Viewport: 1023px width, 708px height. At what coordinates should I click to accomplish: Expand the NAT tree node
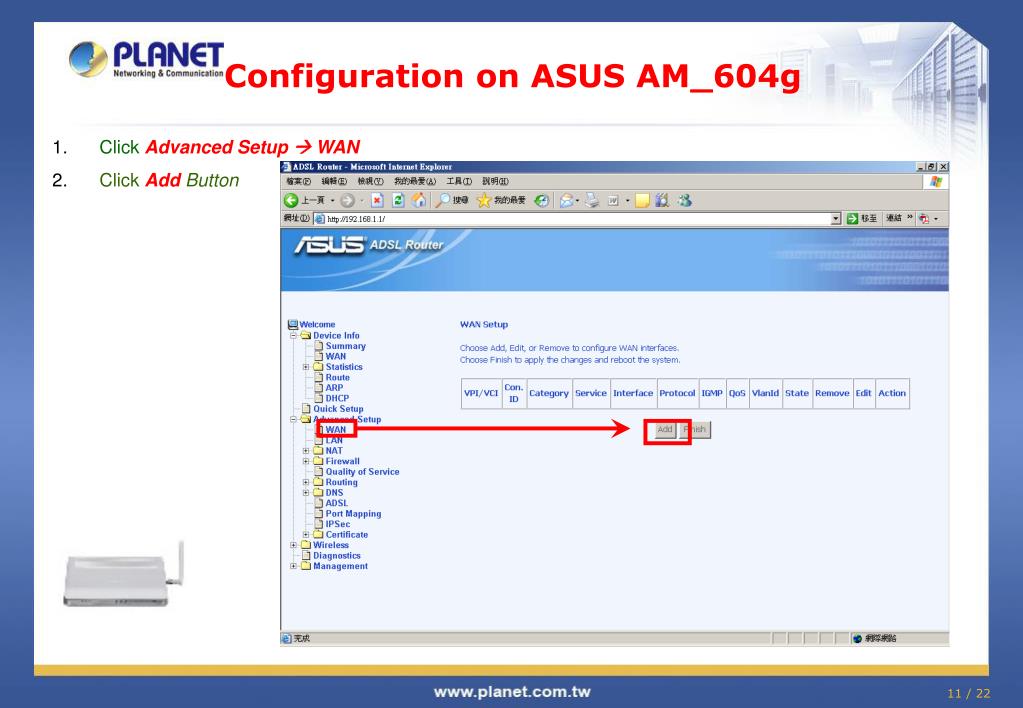pyautogui.click(x=306, y=450)
